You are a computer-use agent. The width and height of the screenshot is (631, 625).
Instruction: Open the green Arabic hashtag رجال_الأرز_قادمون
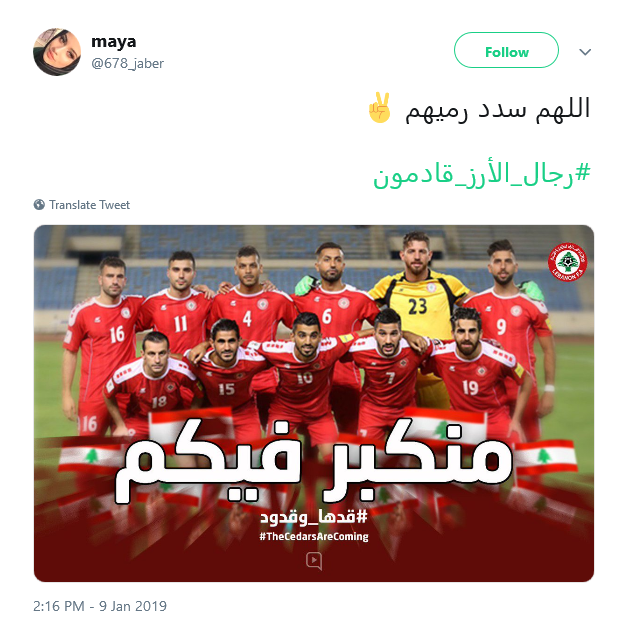(x=482, y=175)
